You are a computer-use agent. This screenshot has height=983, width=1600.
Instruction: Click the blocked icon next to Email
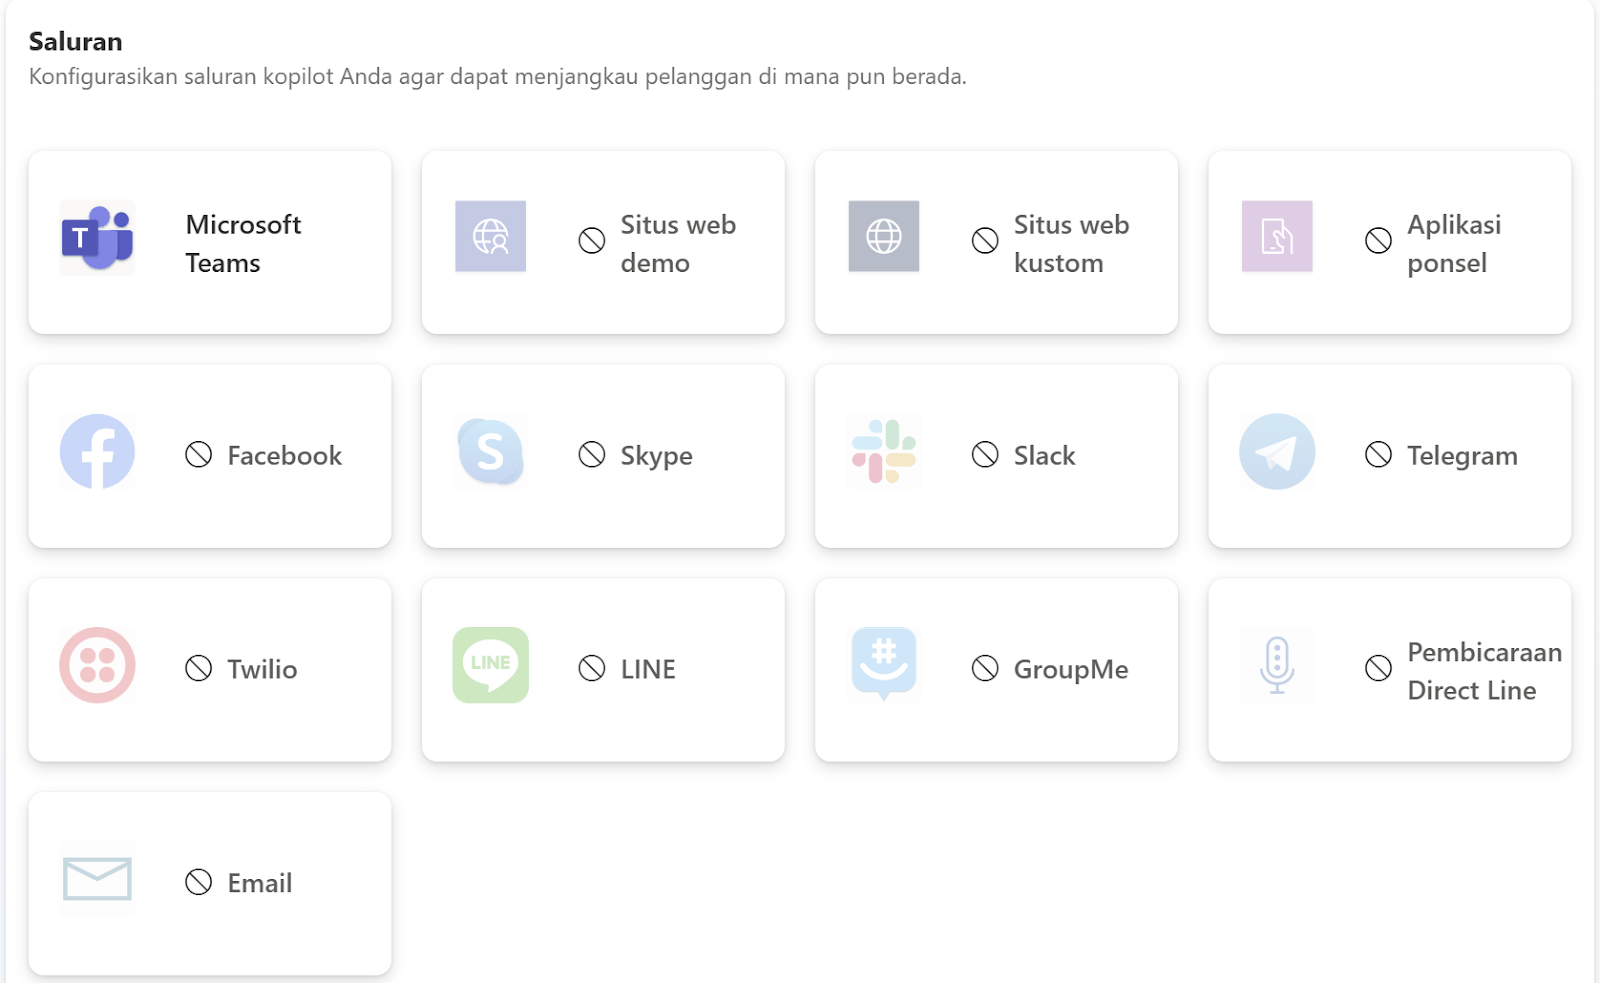click(x=199, y=882)
